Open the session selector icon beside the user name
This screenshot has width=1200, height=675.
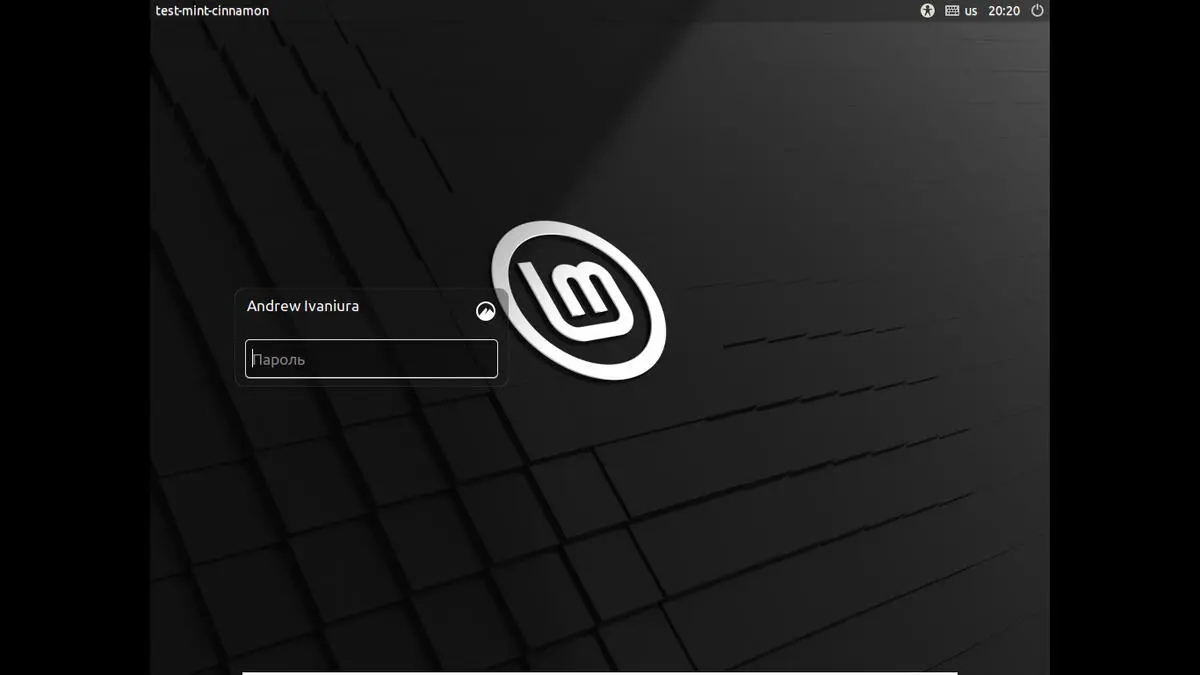[485, 311]
